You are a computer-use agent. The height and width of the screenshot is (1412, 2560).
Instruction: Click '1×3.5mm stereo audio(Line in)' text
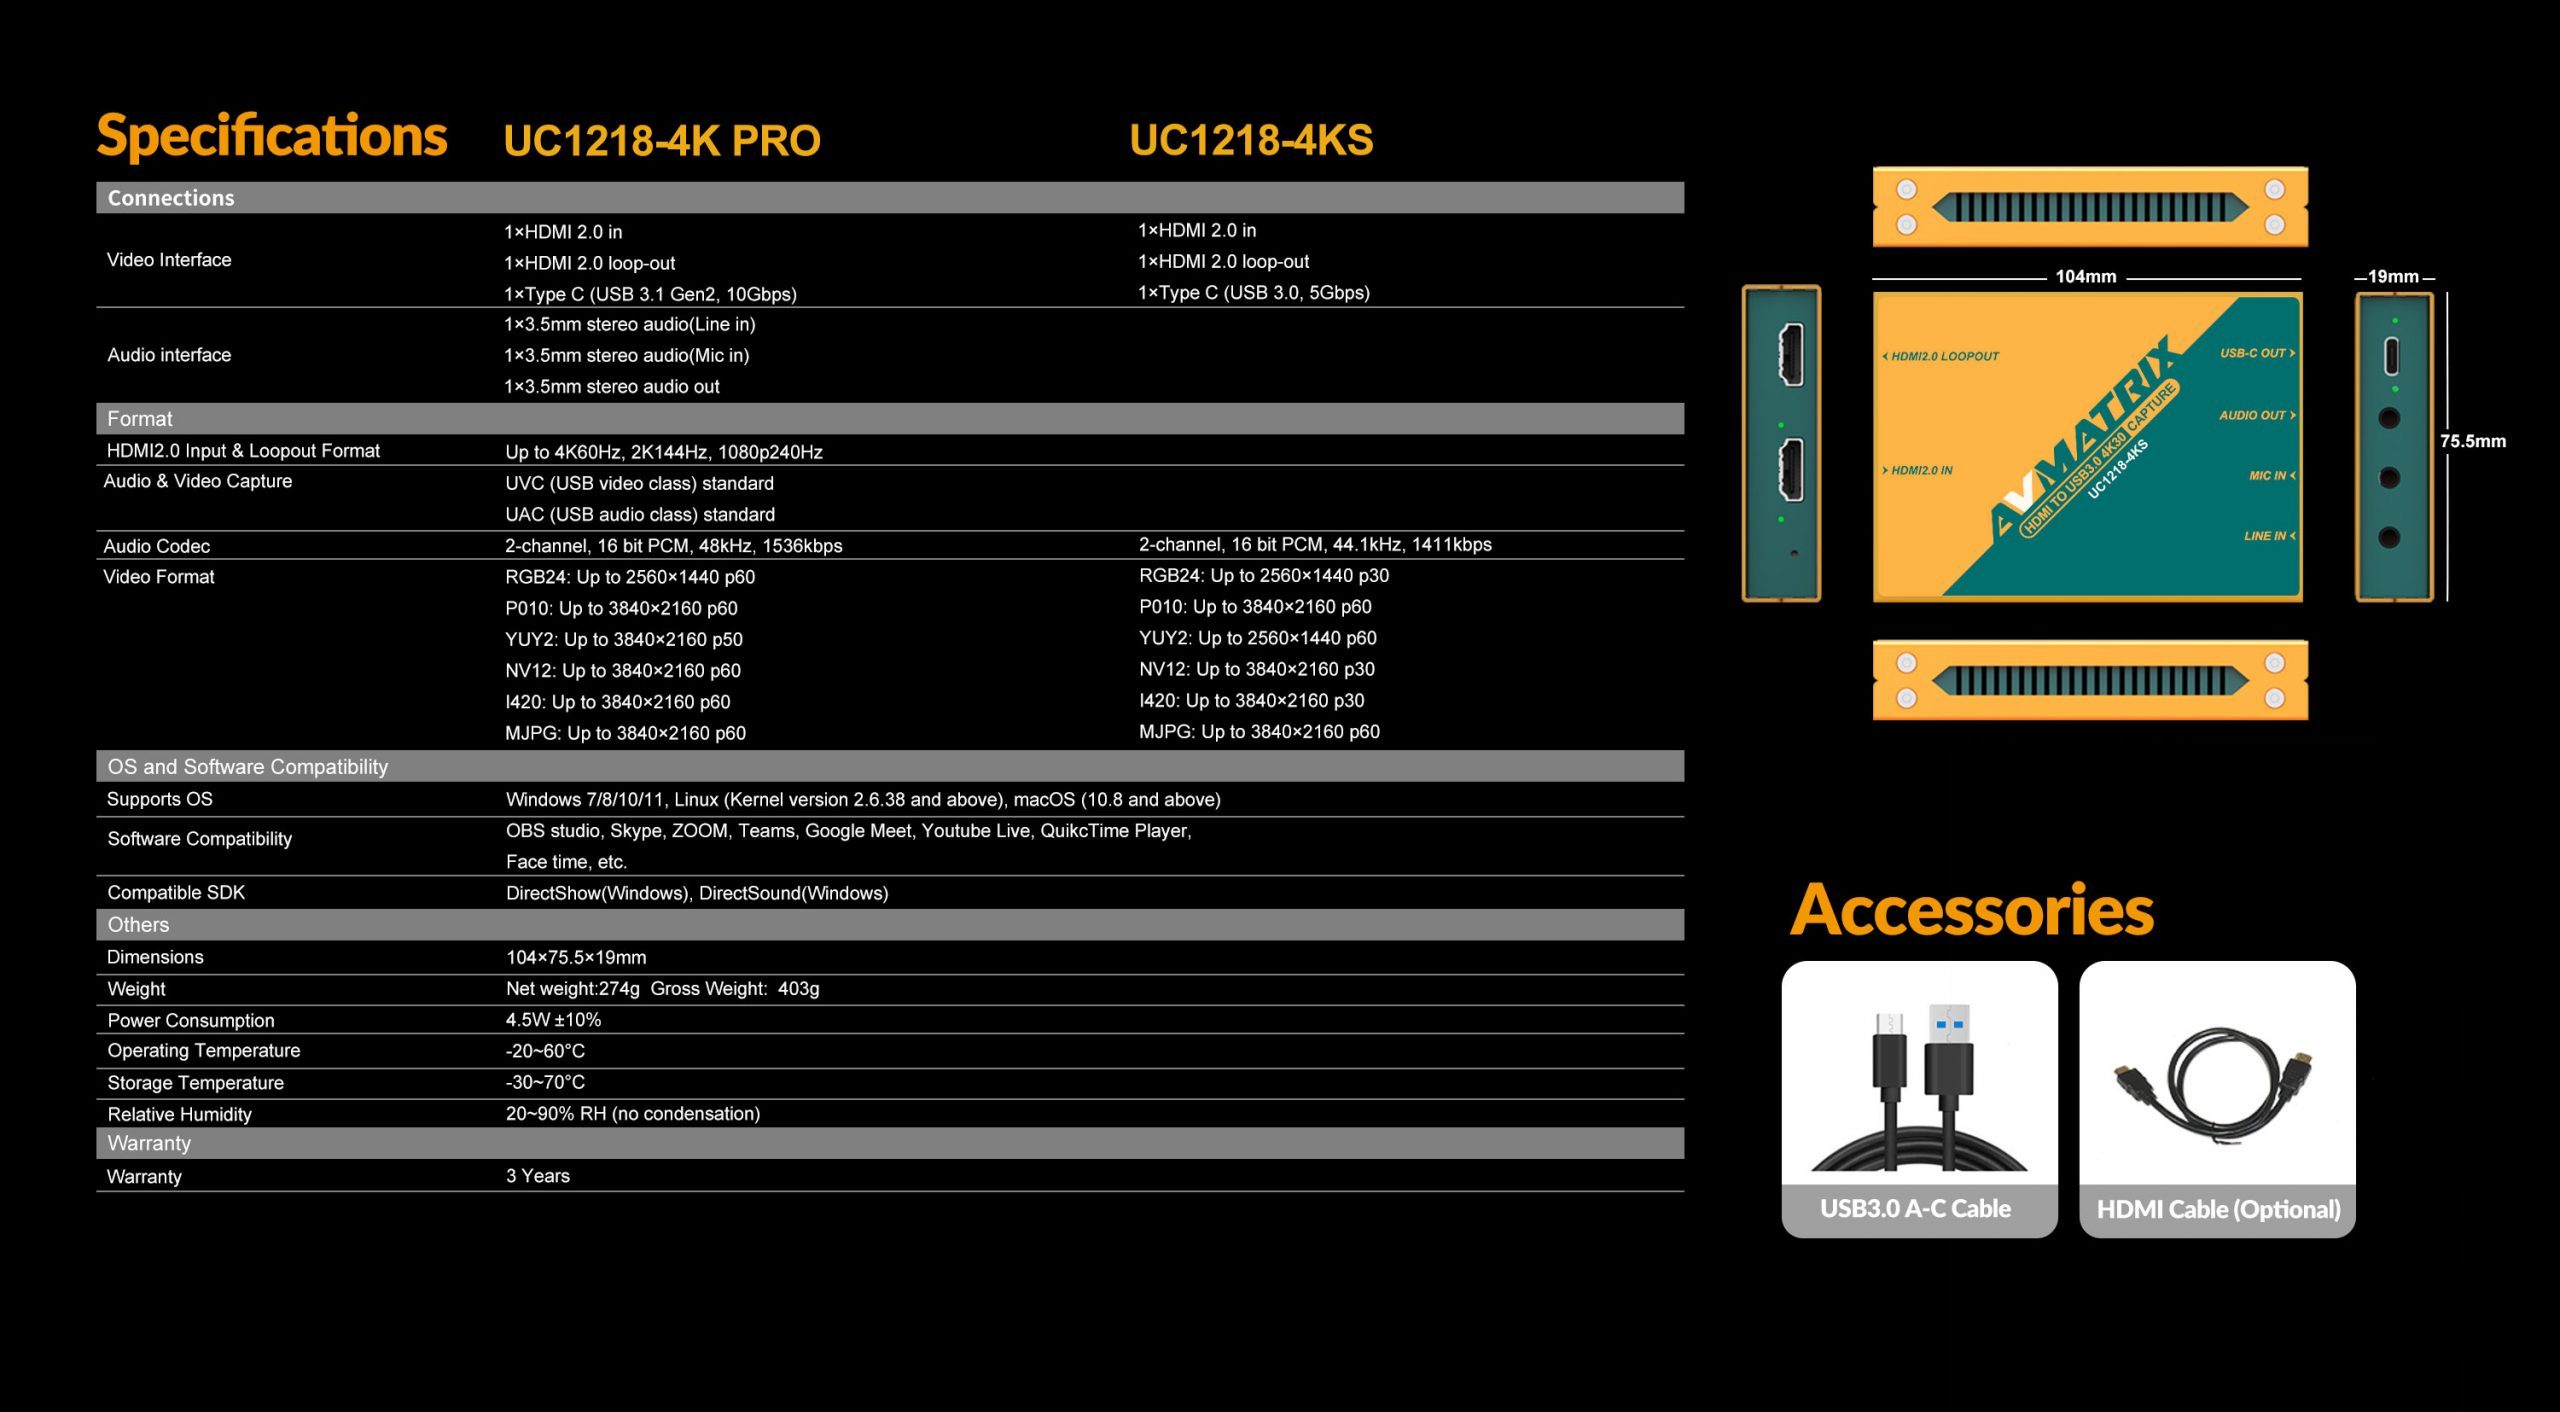[x=629, y=324]
